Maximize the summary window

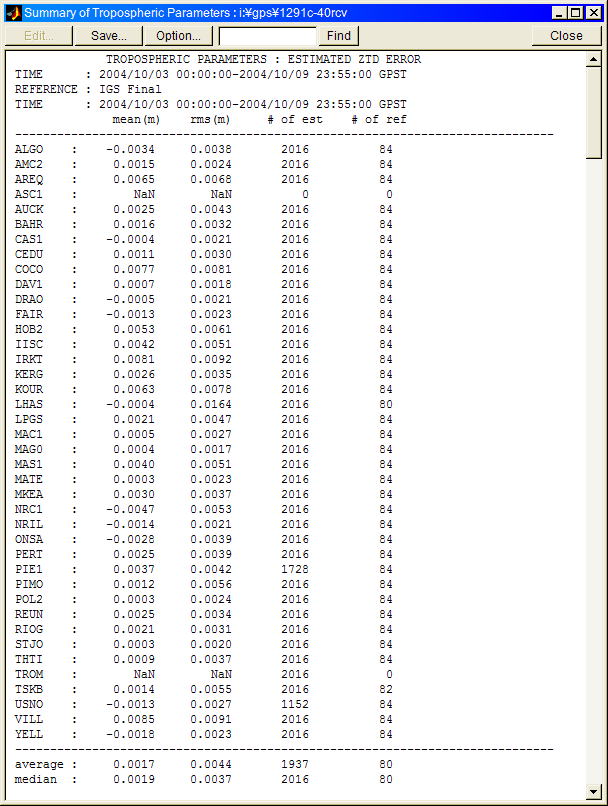pyautogui.click(x=576, y=12)
